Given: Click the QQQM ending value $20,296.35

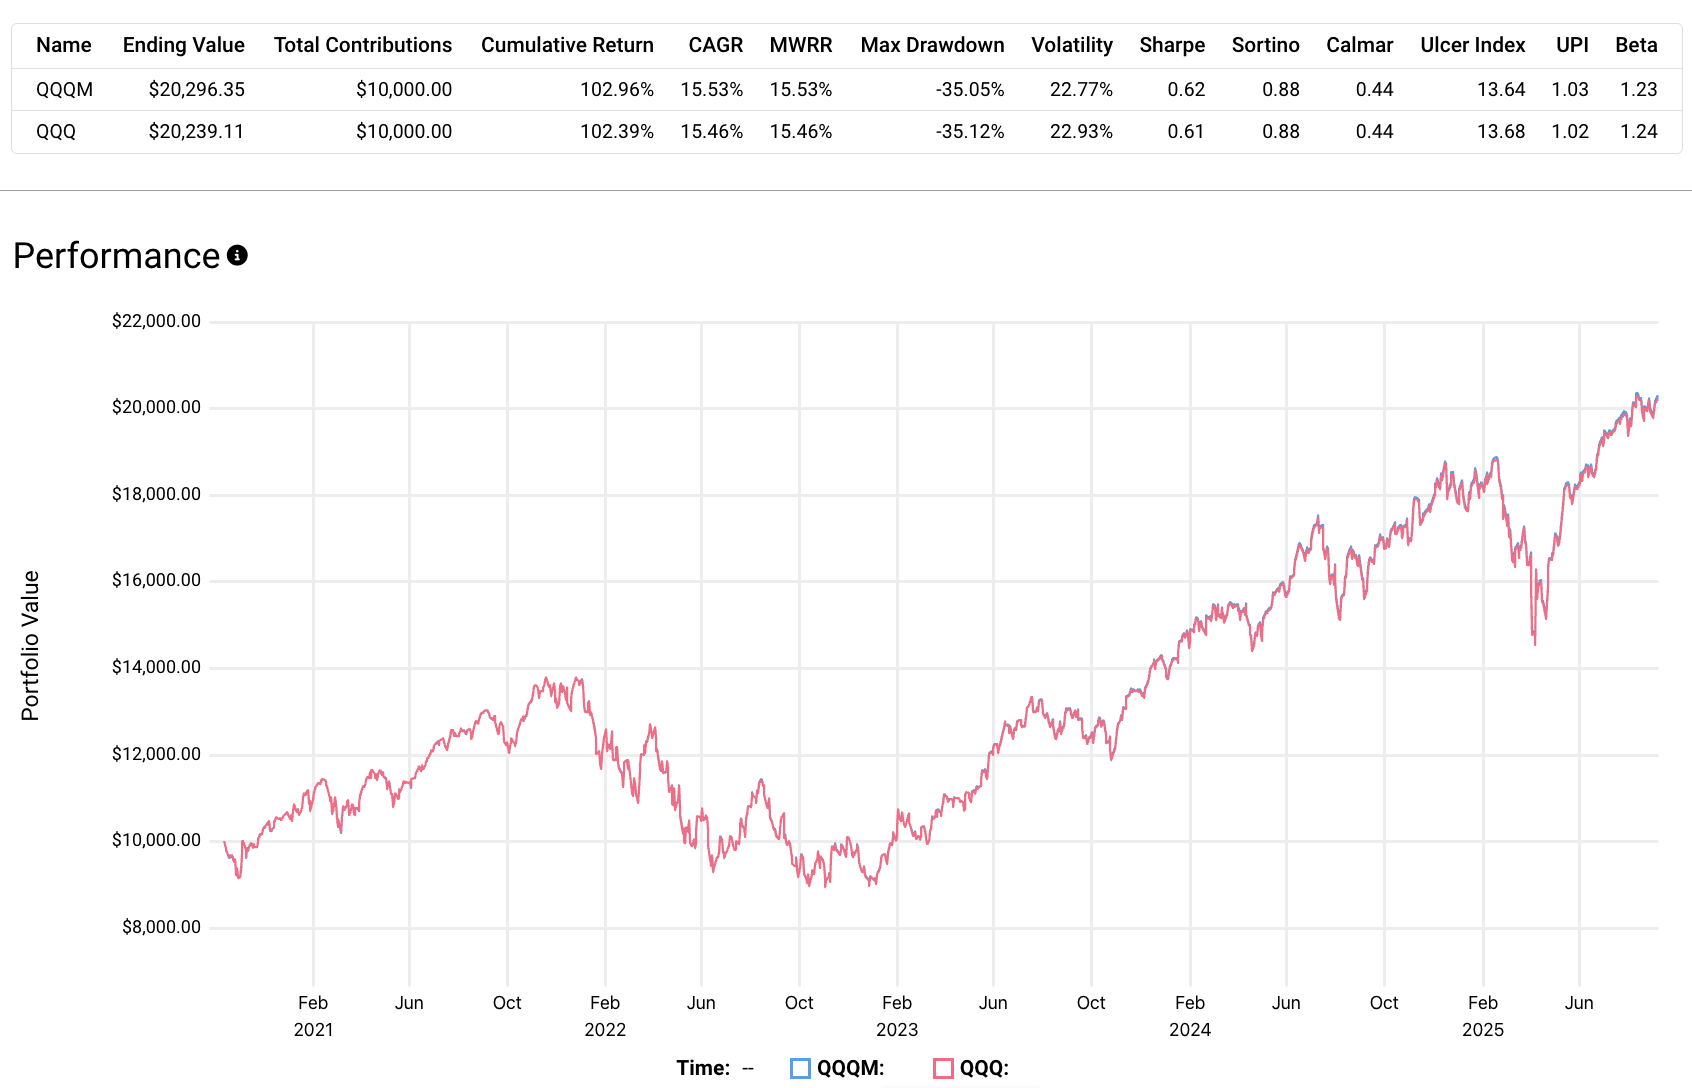Looking at the screenshot, I should 196,89.
